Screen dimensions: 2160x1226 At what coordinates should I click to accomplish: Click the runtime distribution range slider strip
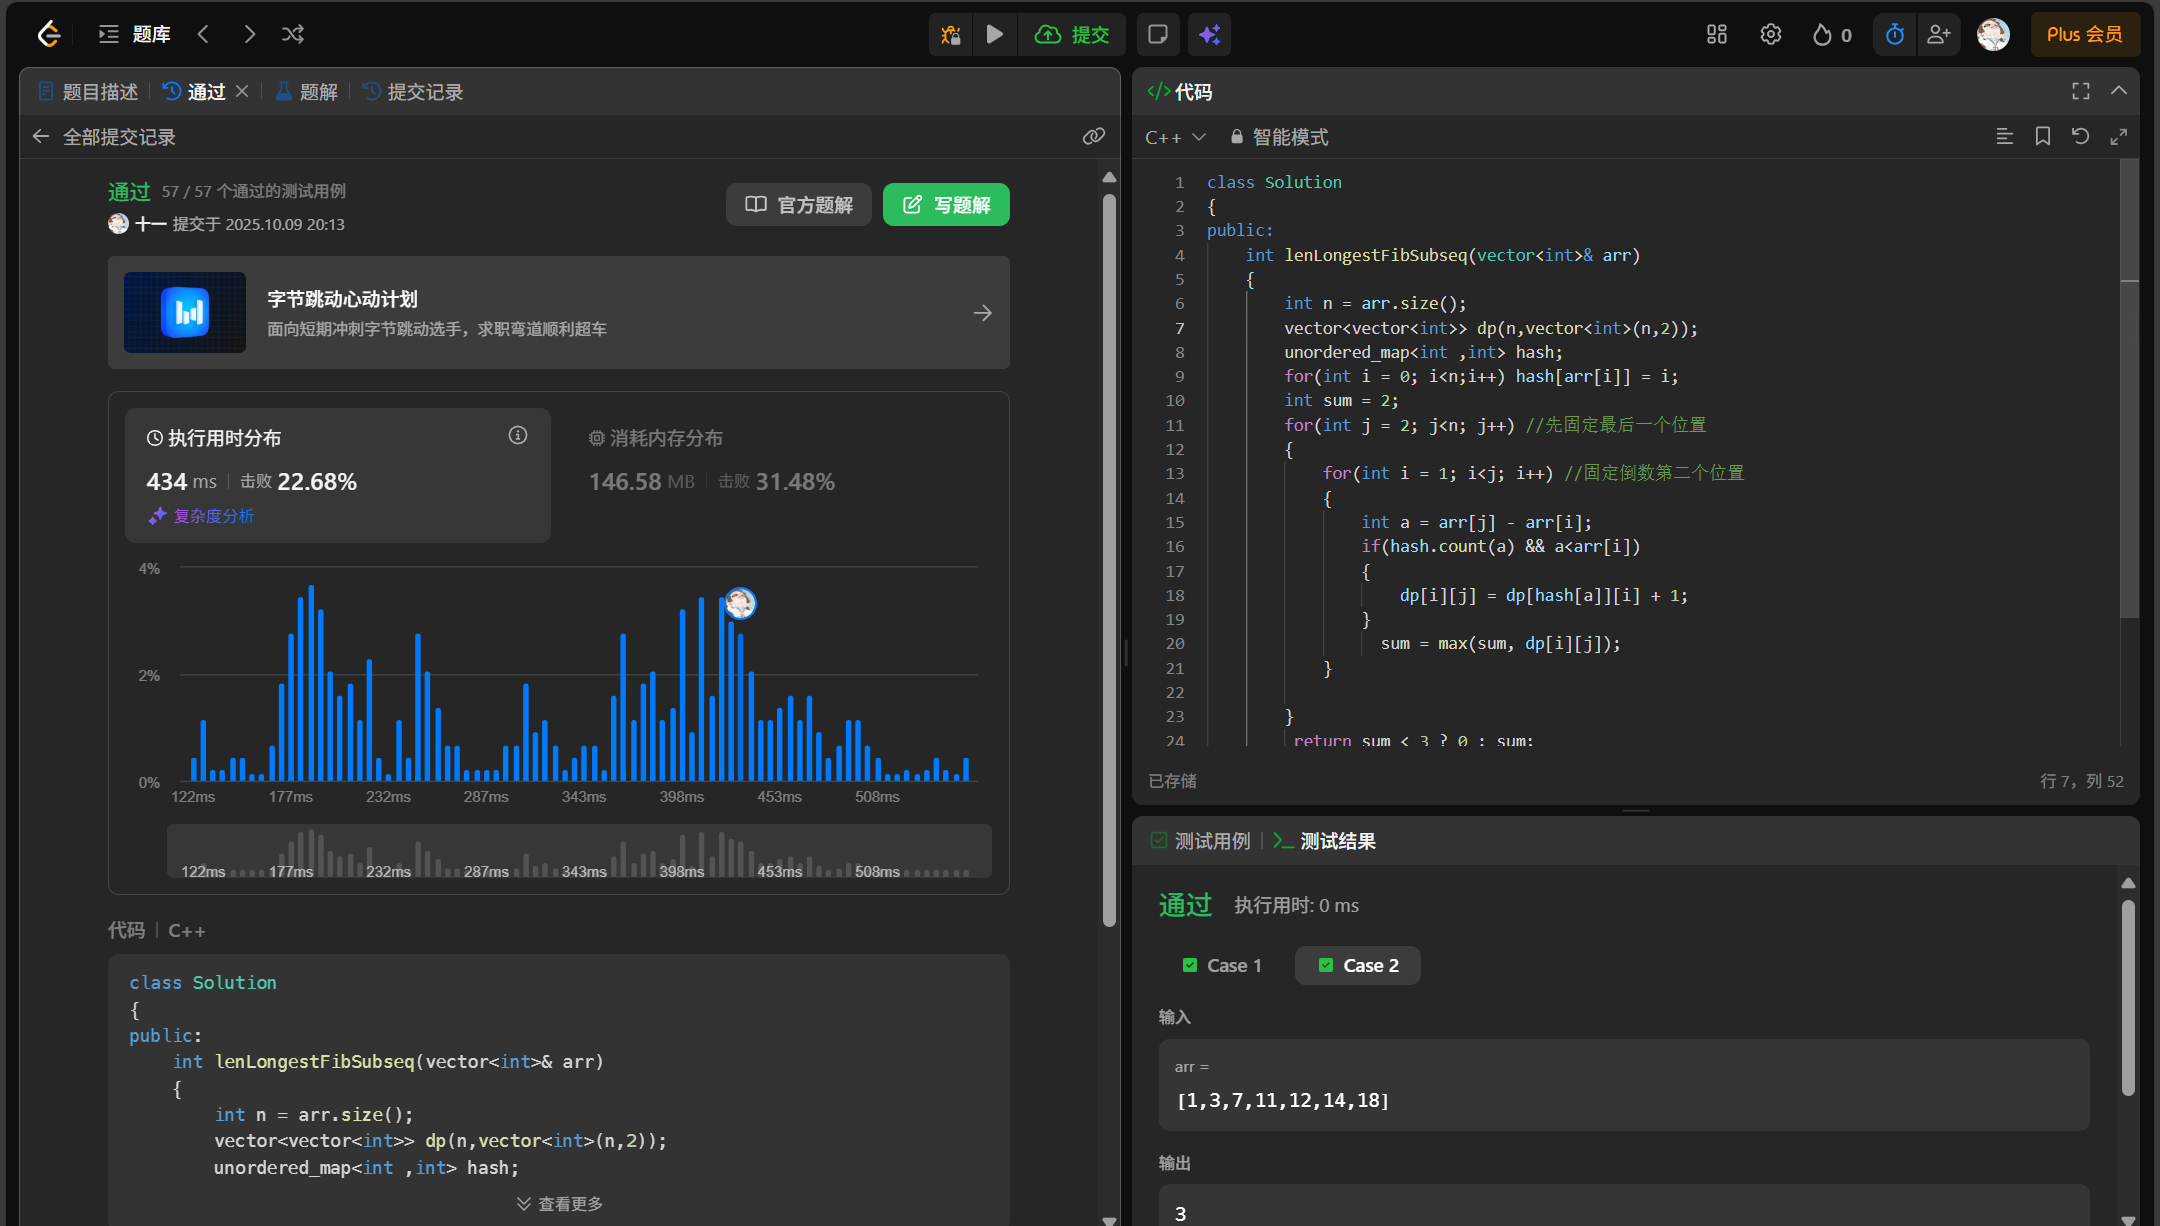pyautogui.click(x=579, y=852)
